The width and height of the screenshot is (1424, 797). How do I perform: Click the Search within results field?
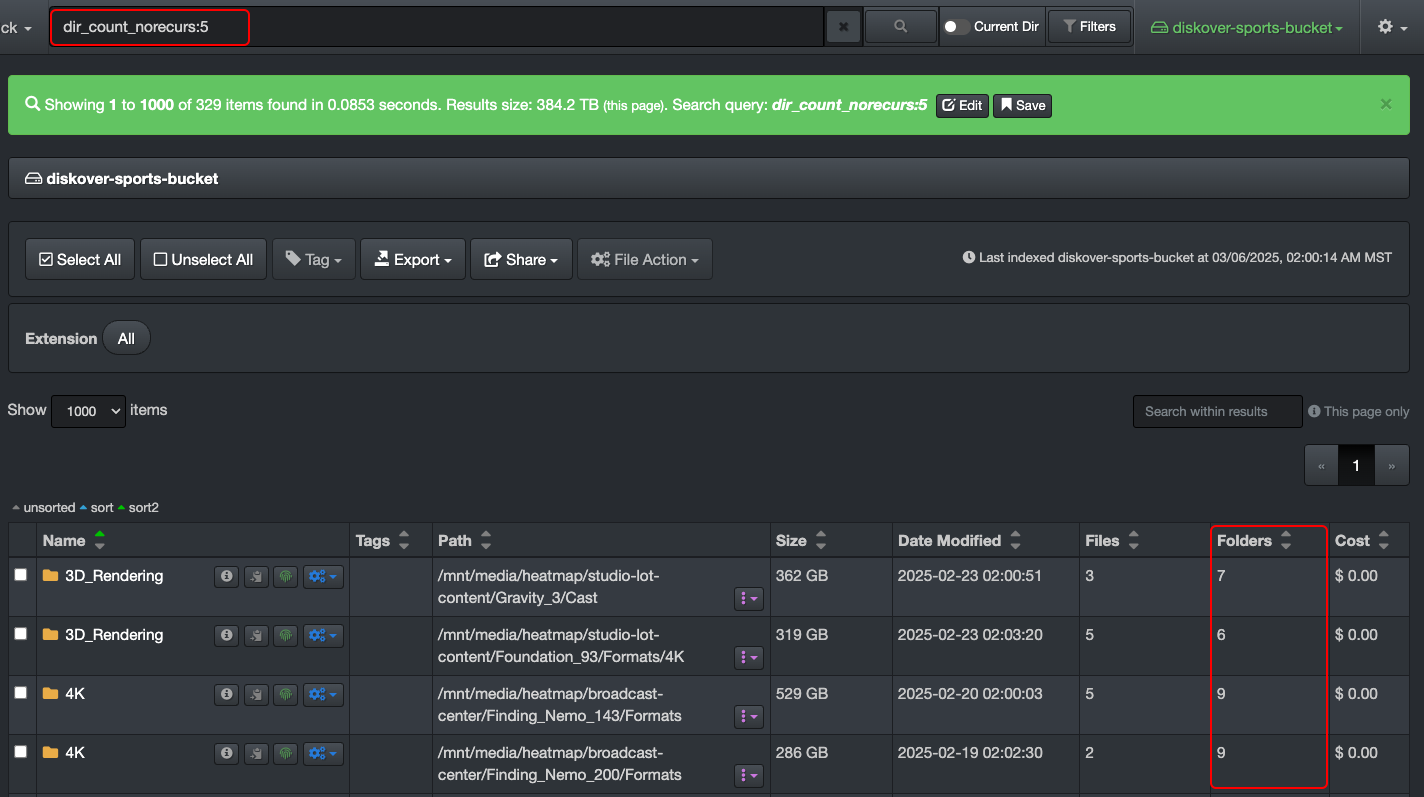(1217, 412)
